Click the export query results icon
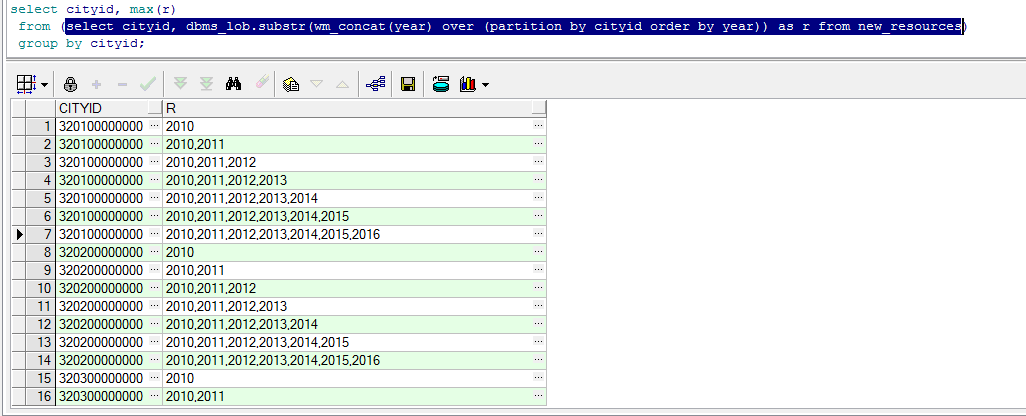The image size is (1026, 416). point(440,85)
